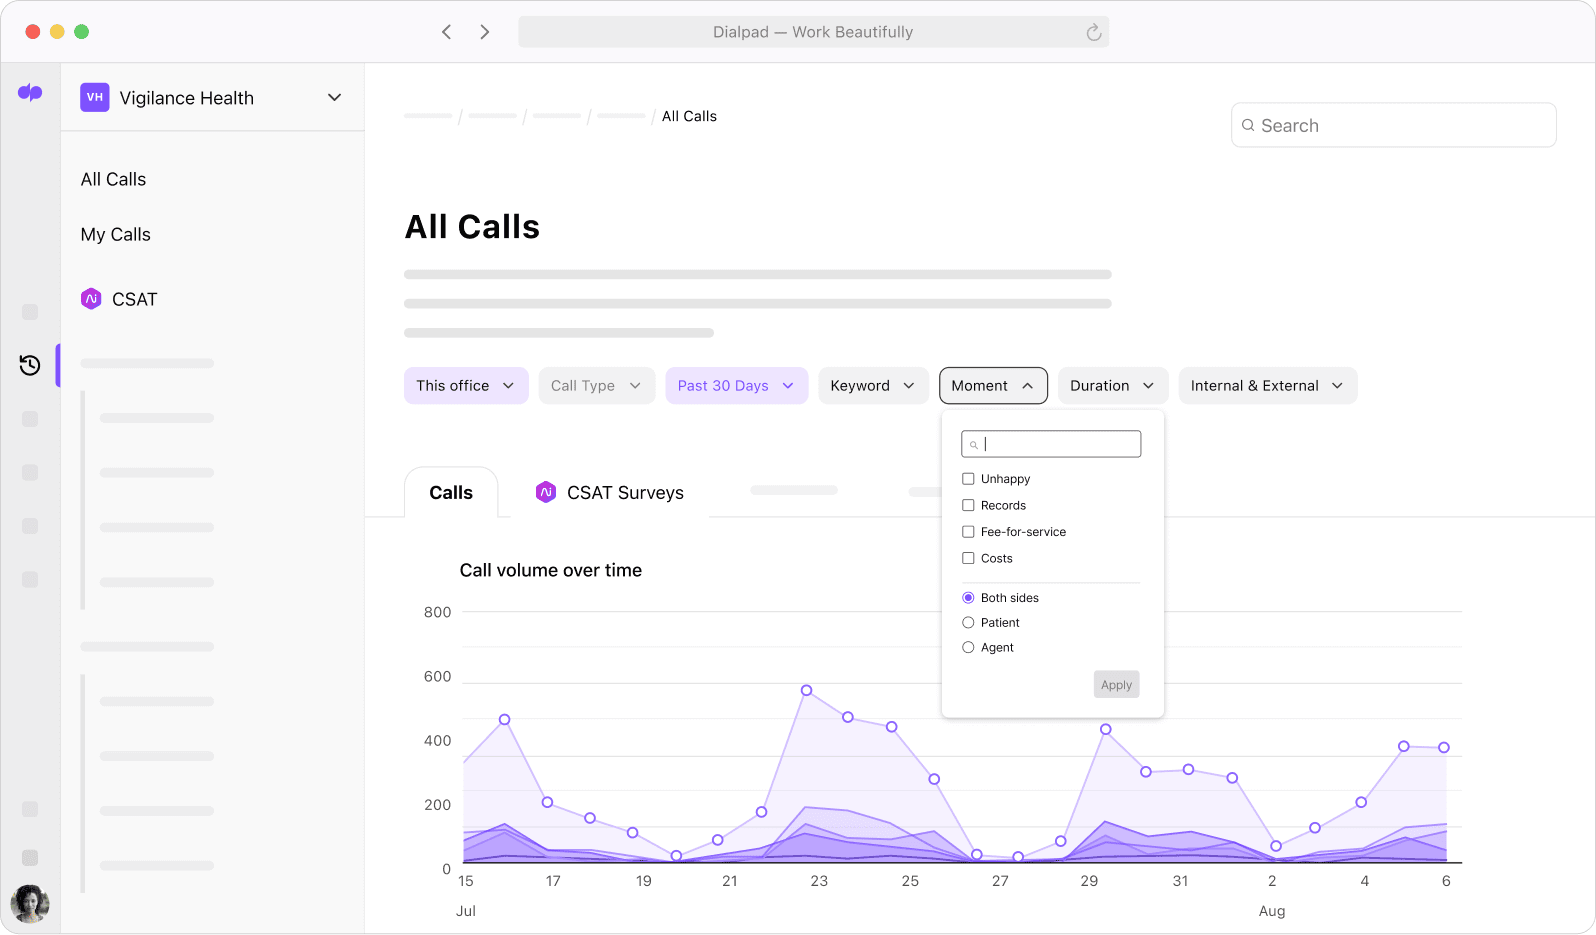Viewport: 1596px width, 935px height.
Task: Click the All Calls breadcrumb
Action: point(689,116)
